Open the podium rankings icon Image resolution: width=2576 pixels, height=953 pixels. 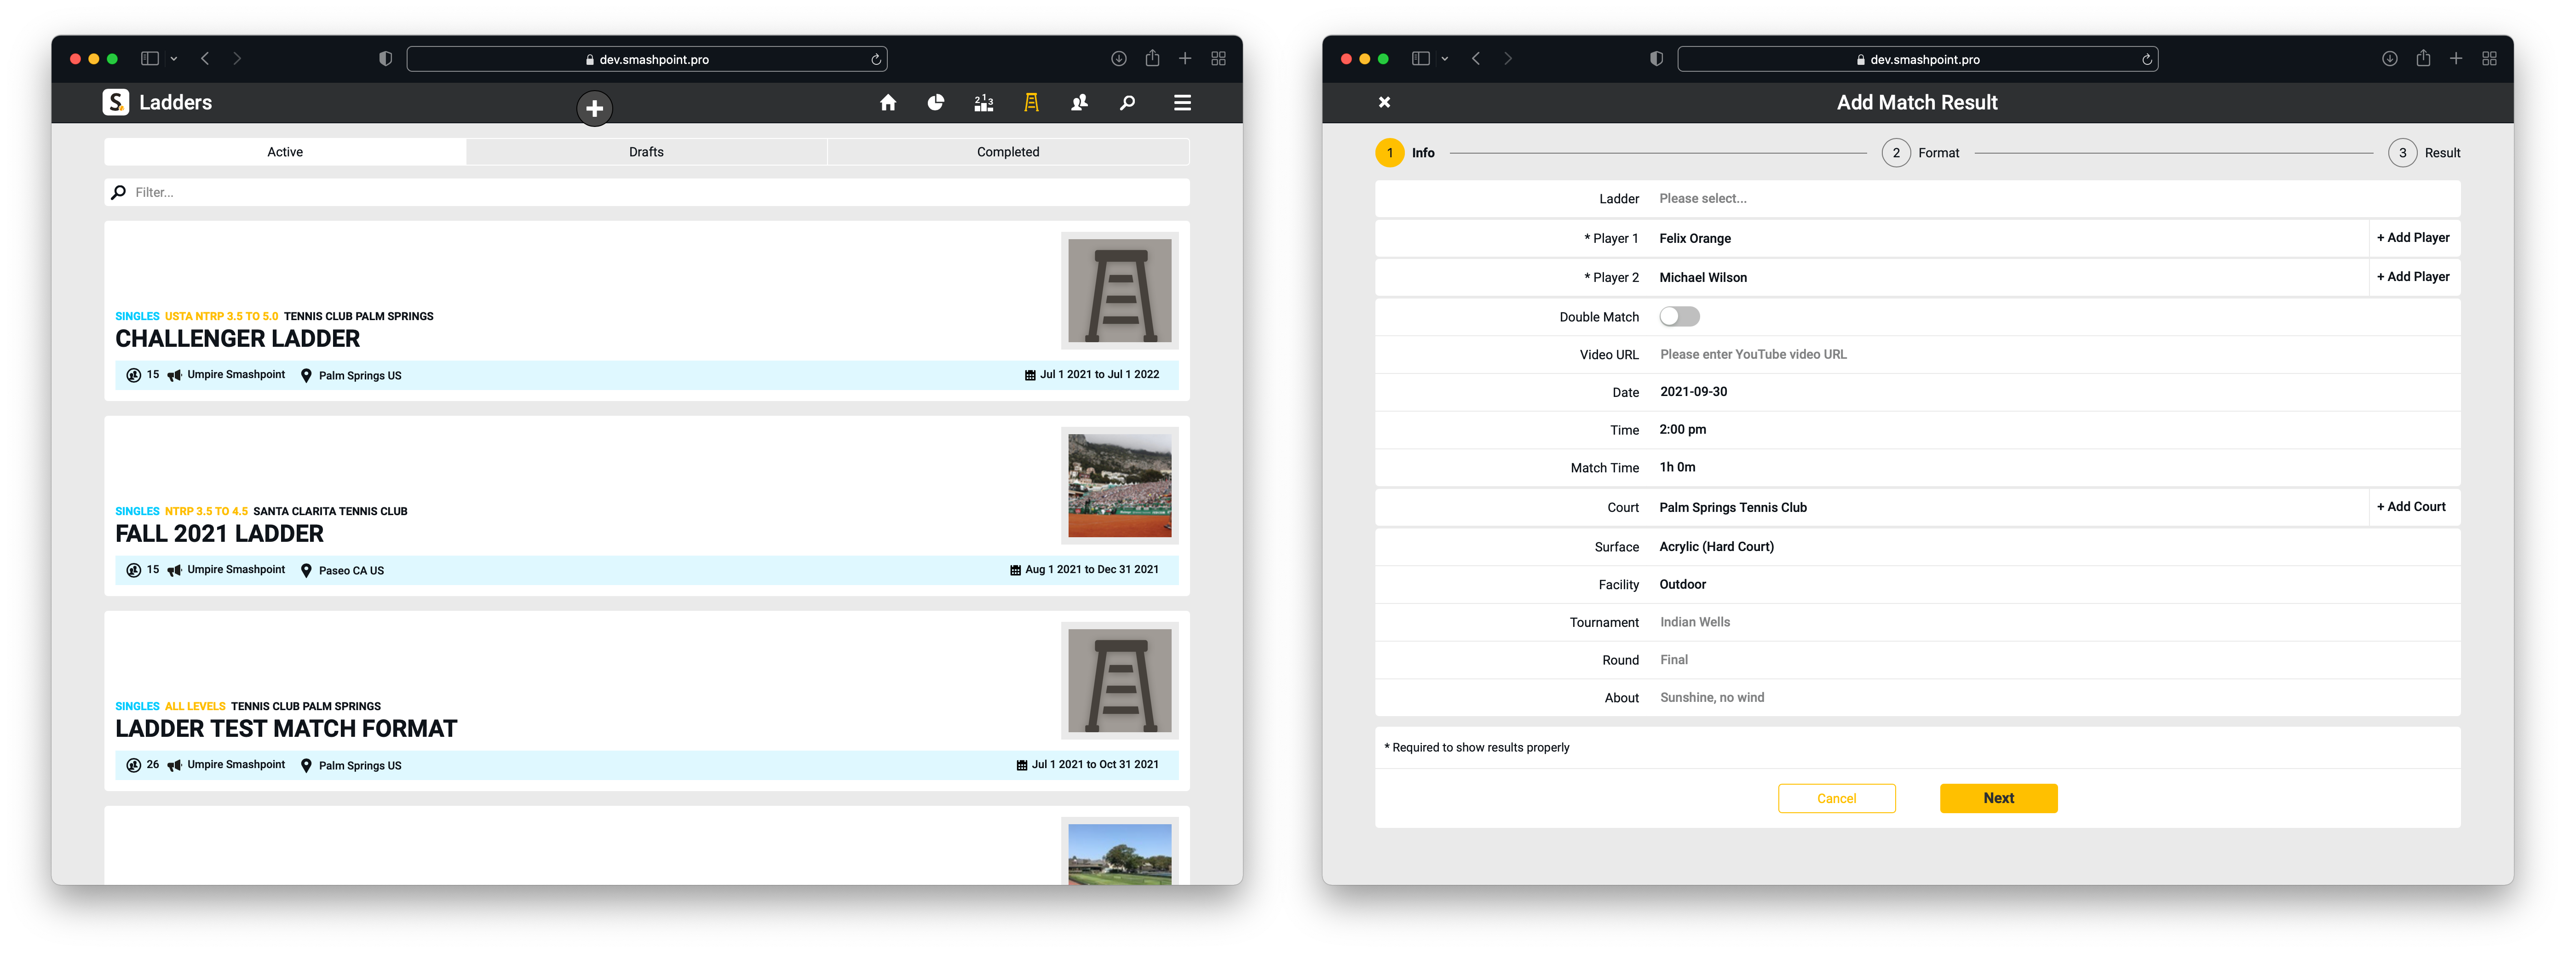point(984,102)
